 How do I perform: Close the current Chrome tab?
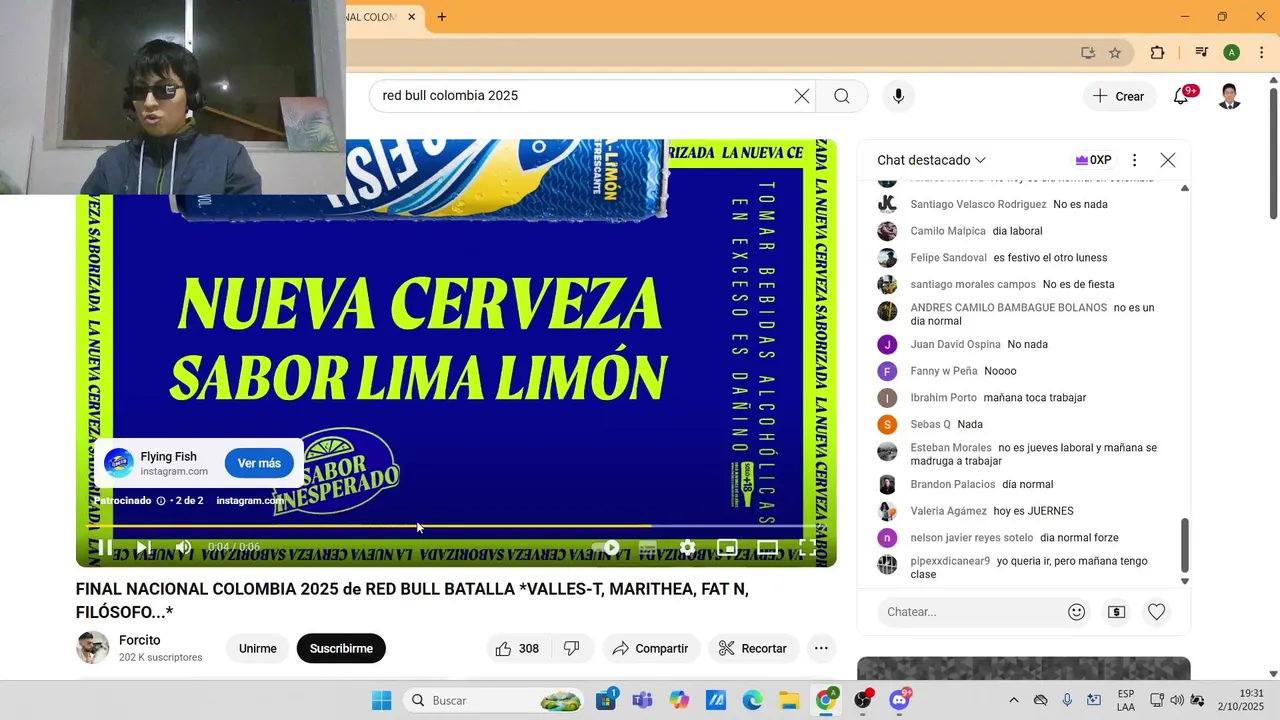(x=411, y=17)
